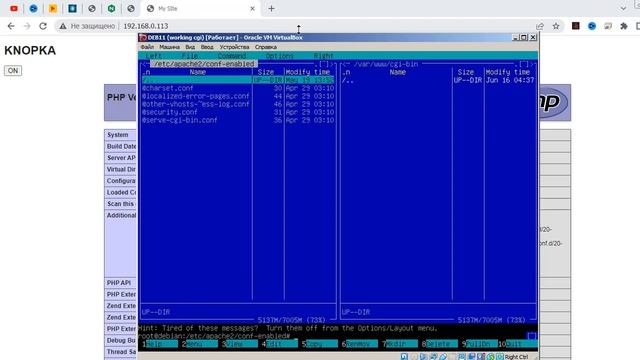Minimize the VirtualBox window
This screenshot has height=360, width=640.
[x=516, y=38]
